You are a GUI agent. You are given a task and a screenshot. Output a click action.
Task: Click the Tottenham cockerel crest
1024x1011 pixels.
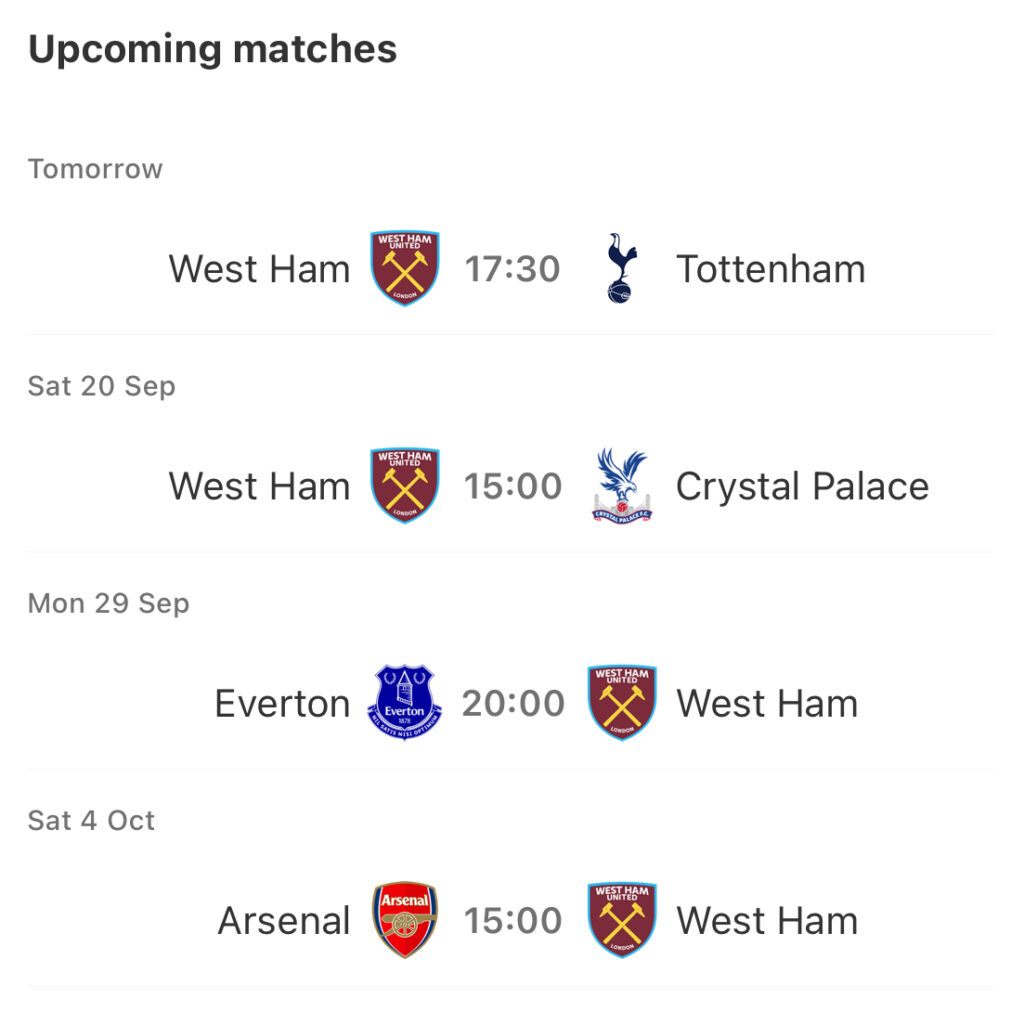coord(622,268)
